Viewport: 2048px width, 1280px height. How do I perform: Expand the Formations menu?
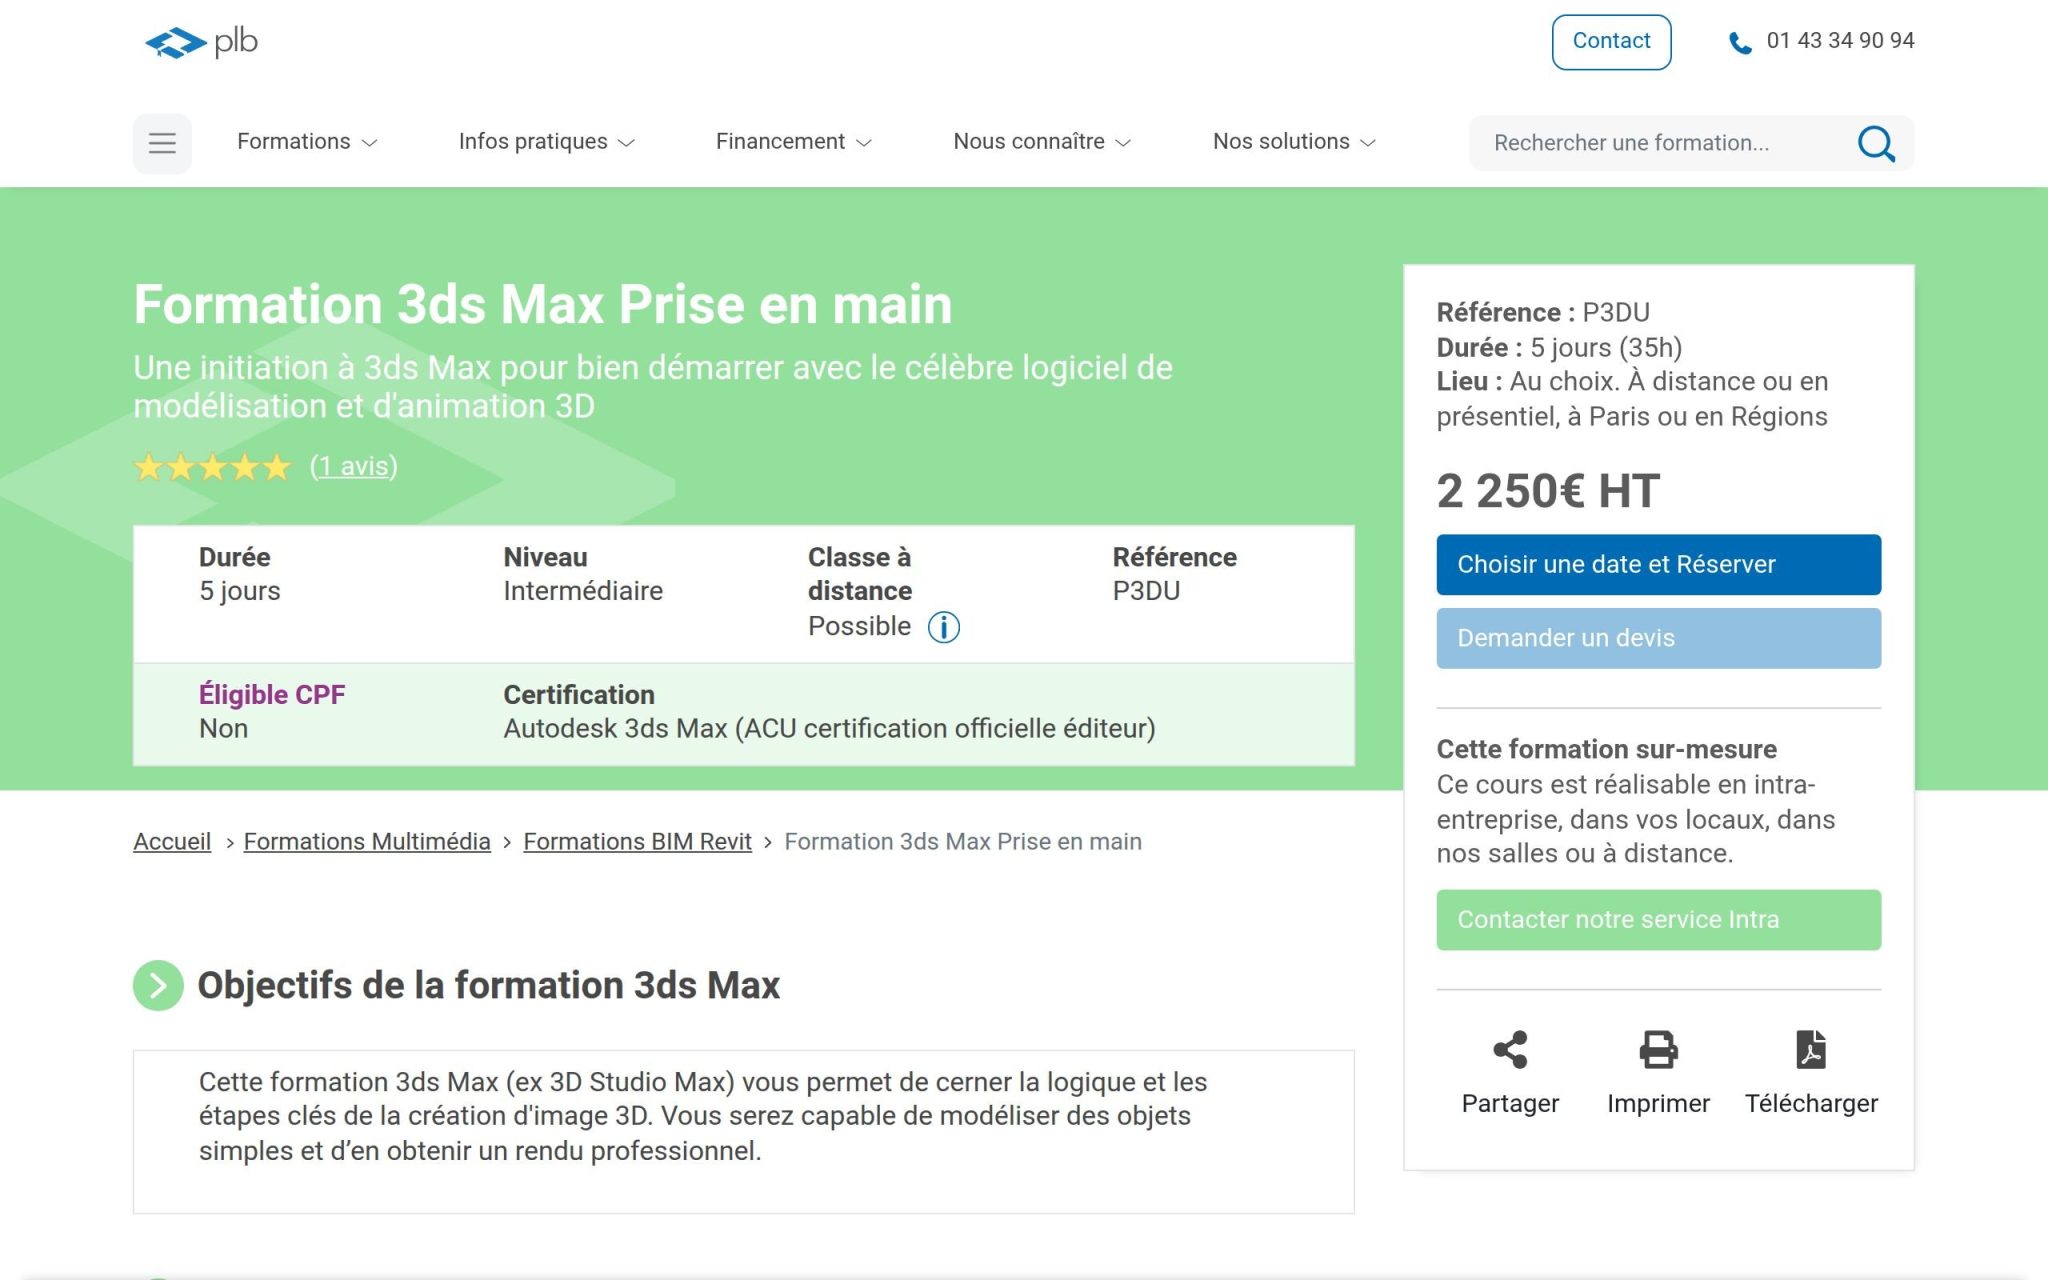click(x=307, y=142)
